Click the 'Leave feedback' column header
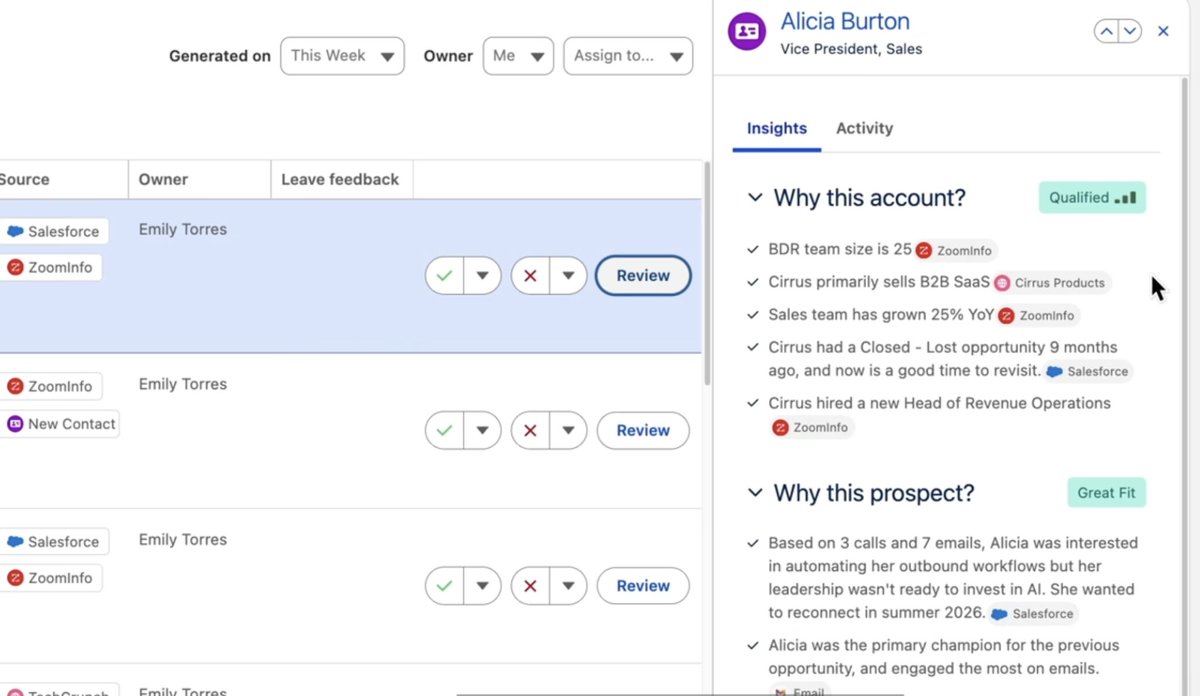This screenshot has width=1200, height=696. [x=340, y=179]
